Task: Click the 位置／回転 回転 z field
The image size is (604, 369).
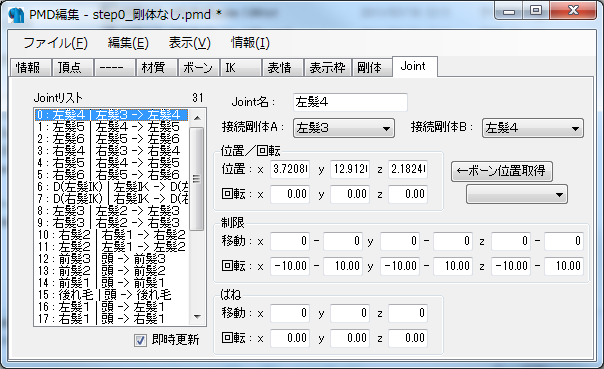Action: click(408, 194)
